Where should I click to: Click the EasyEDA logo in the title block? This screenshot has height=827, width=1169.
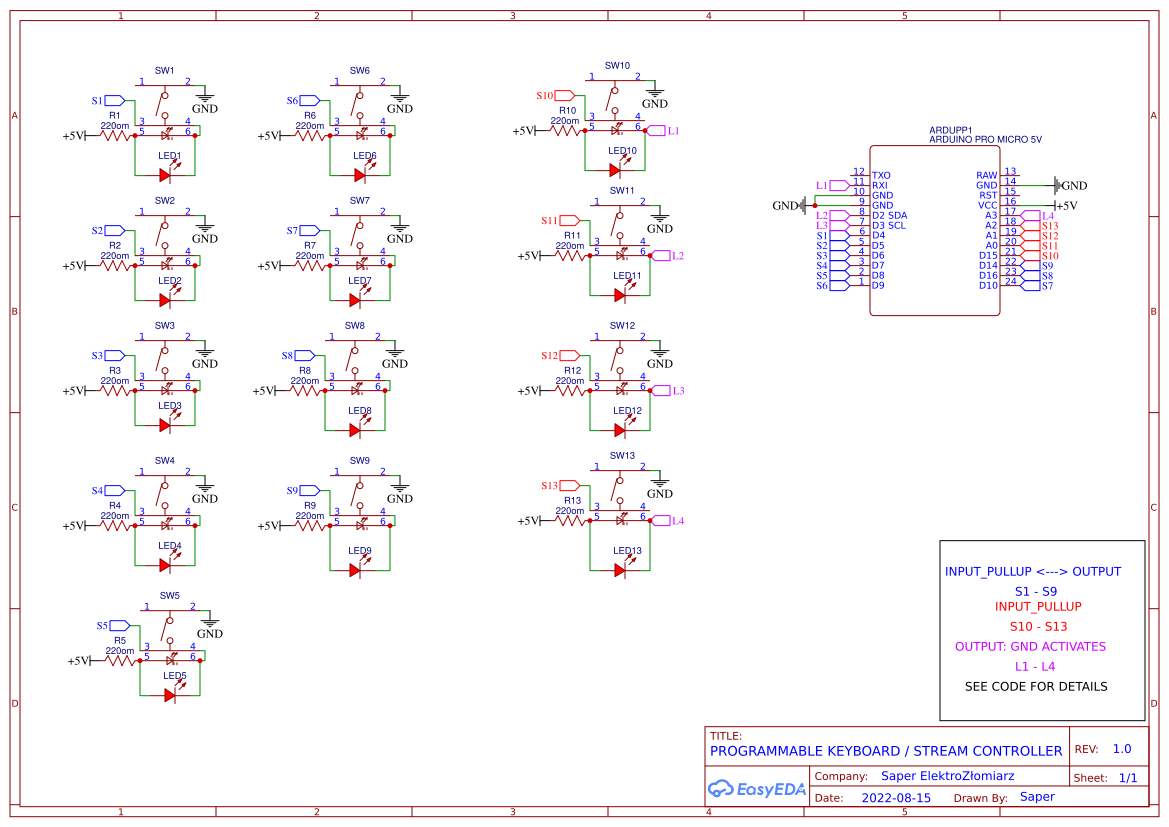(757, 789)
